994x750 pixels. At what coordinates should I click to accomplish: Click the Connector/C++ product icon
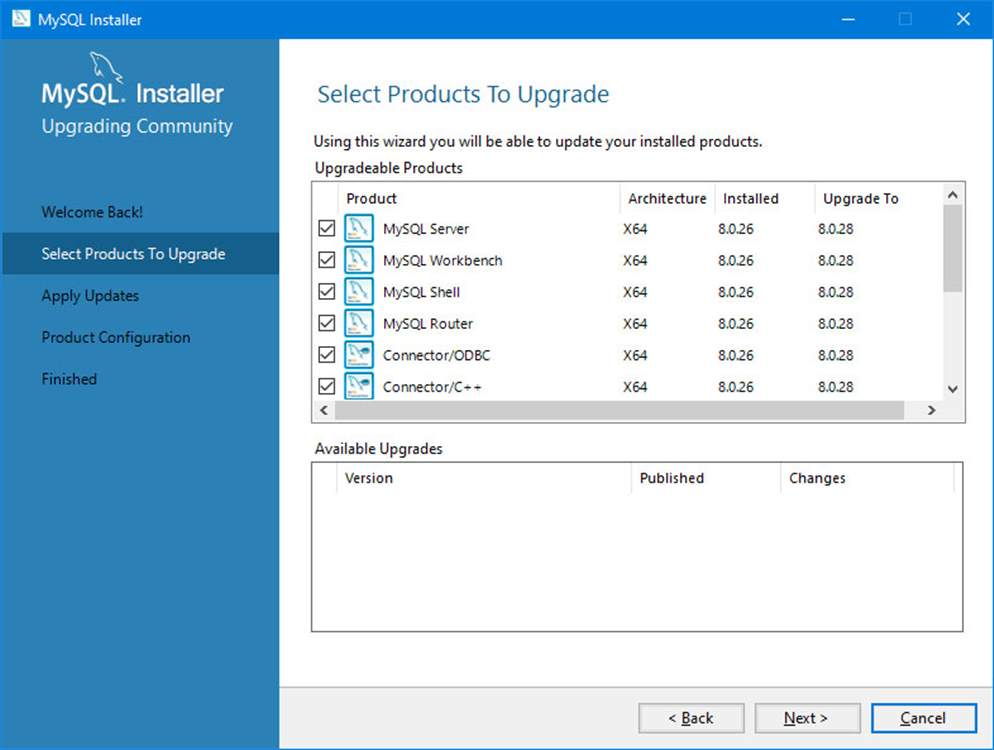click(358, 385)
